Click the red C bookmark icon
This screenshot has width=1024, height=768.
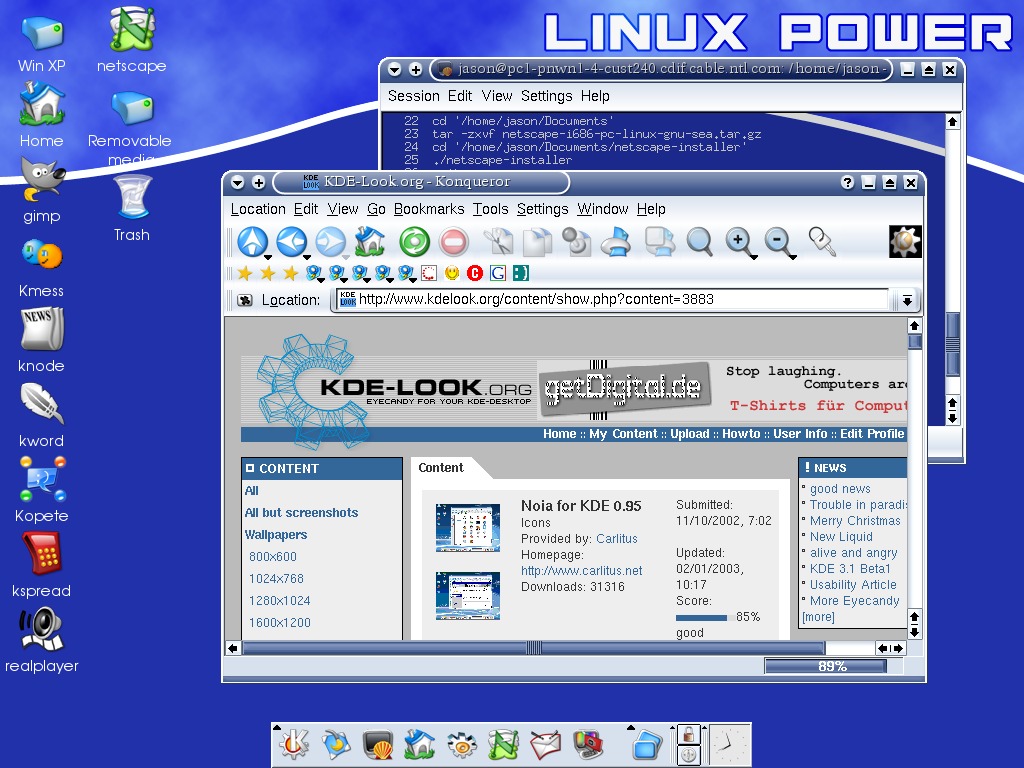(475, 273)
